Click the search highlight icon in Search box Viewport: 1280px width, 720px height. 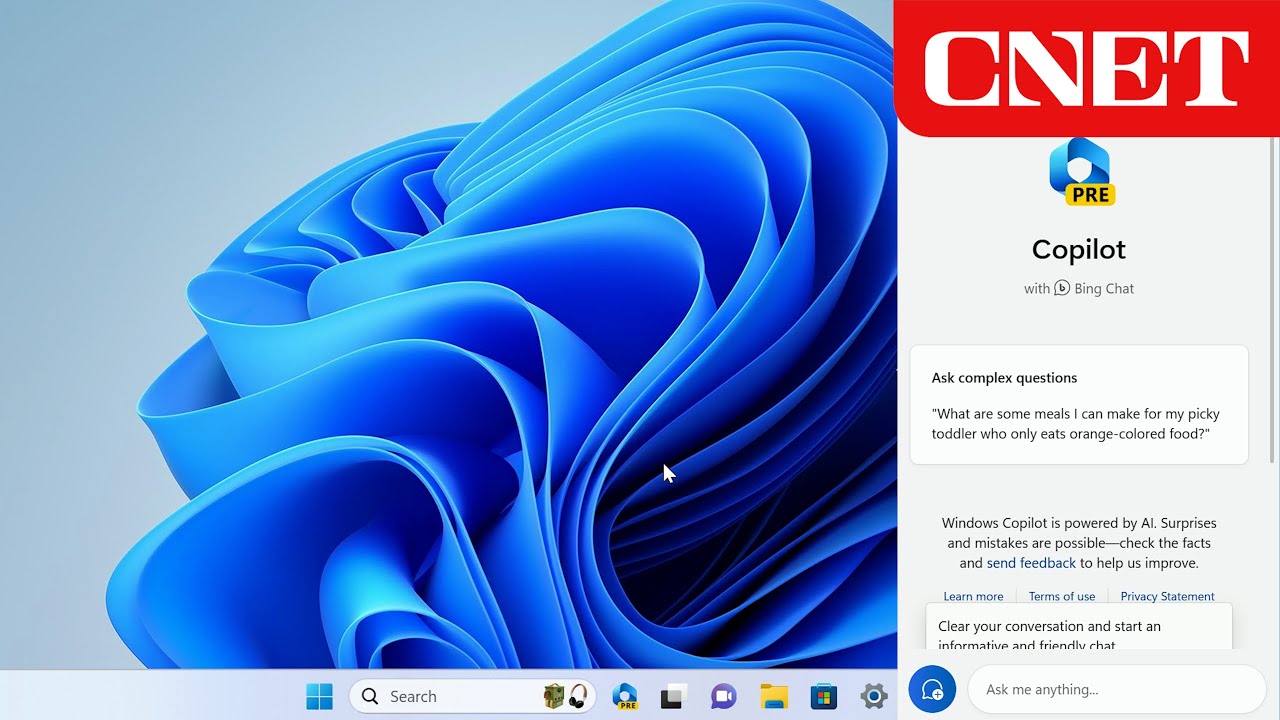(x=565, y=696)
